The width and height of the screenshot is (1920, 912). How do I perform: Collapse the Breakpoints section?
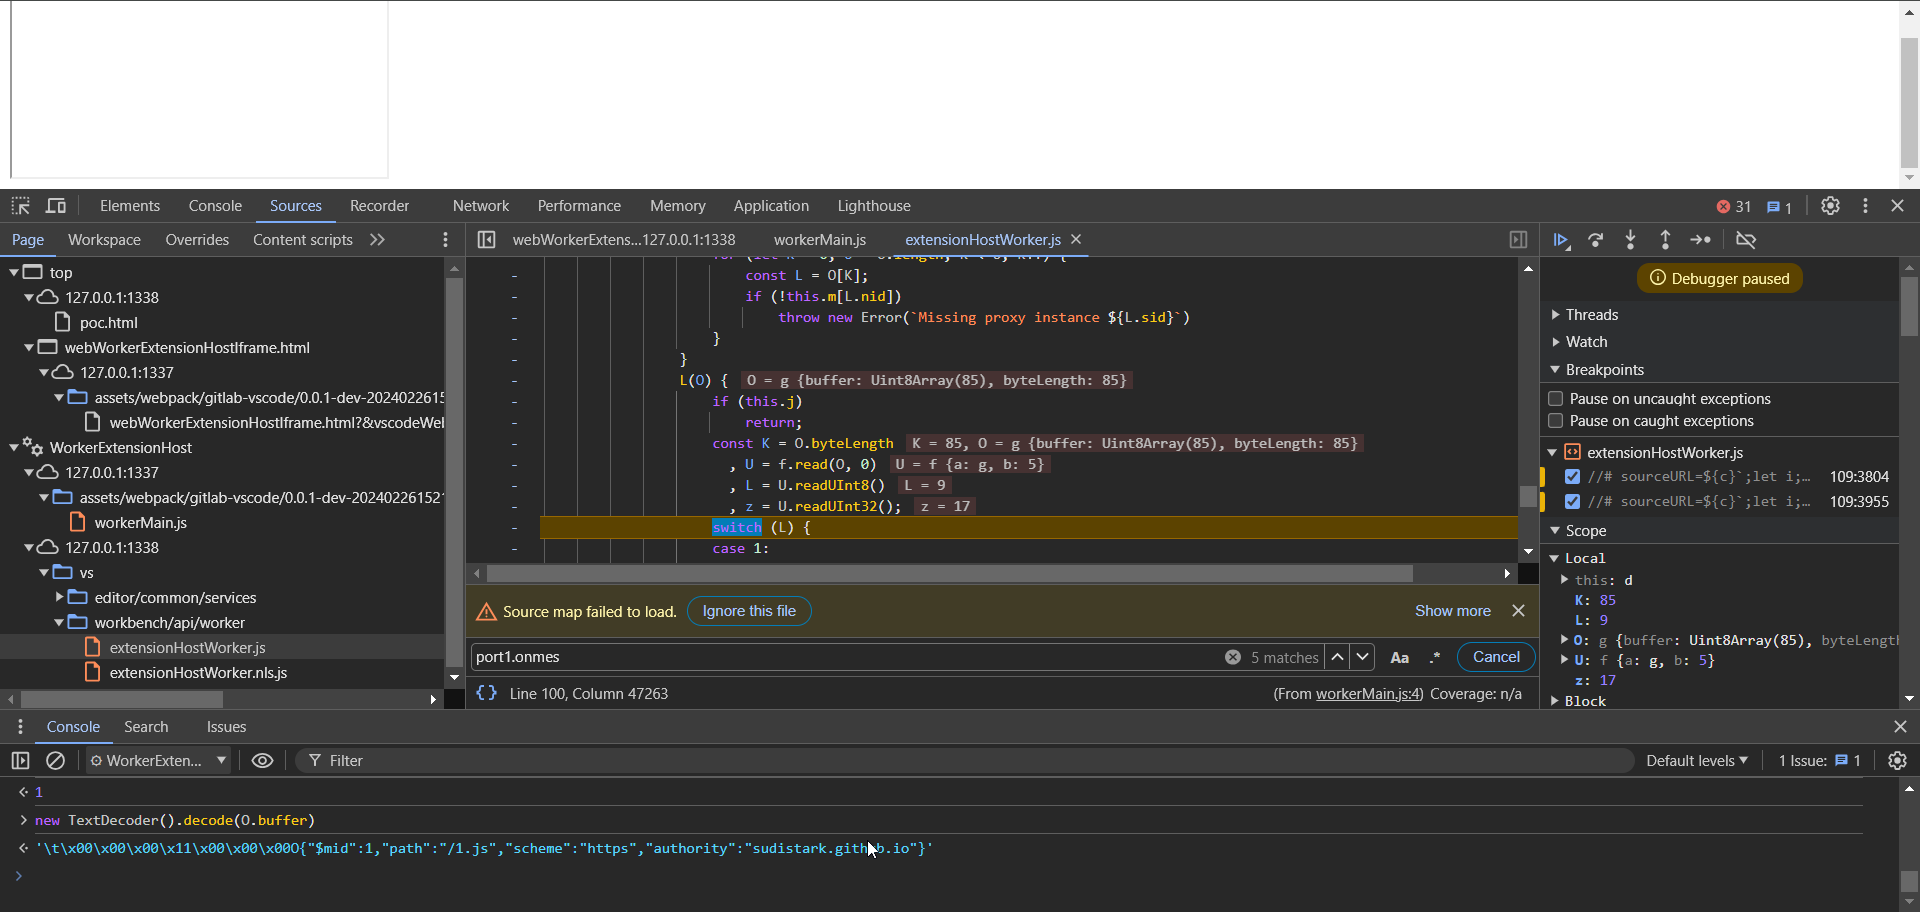tap(1604, 370)
